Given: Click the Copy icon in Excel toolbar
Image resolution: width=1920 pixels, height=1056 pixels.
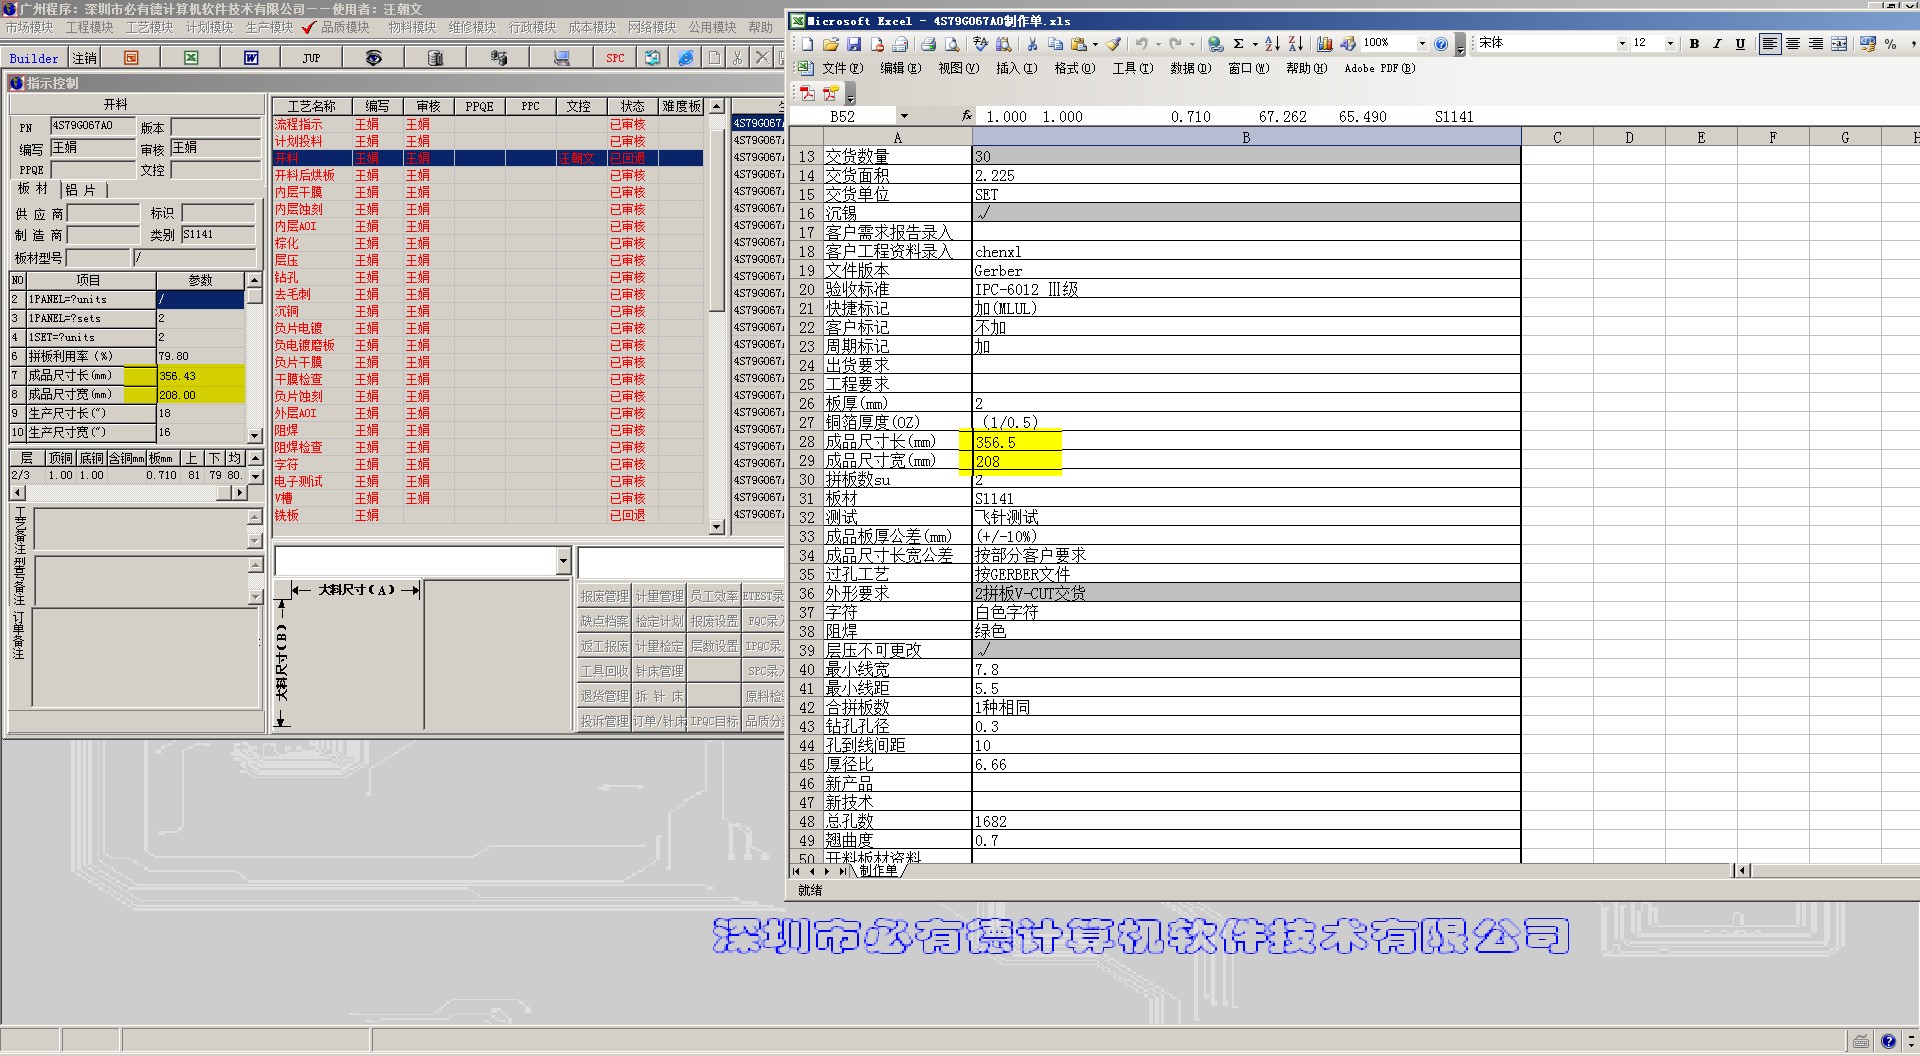Looking at the screenshot, I should click(x=1055, y=44).
